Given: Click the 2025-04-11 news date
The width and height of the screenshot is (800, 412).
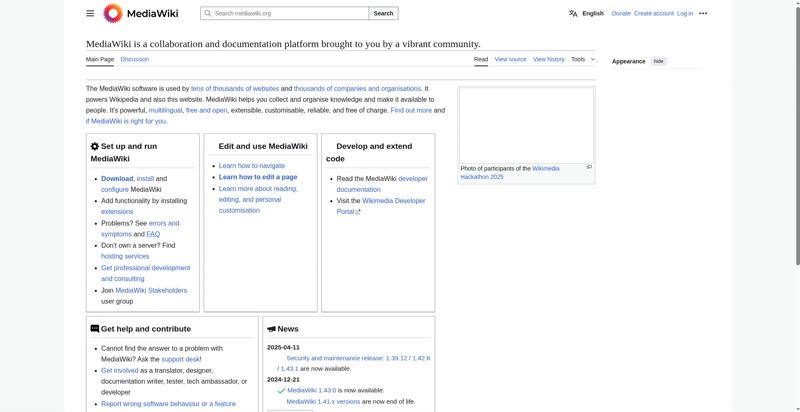Looking at the screenshot, I should pyautogui.click(x=283, y=348).
